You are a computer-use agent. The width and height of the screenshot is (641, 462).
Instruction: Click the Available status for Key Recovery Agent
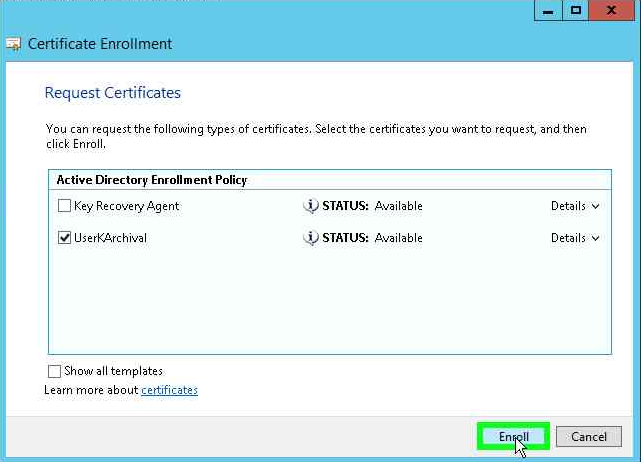[398, 206]
